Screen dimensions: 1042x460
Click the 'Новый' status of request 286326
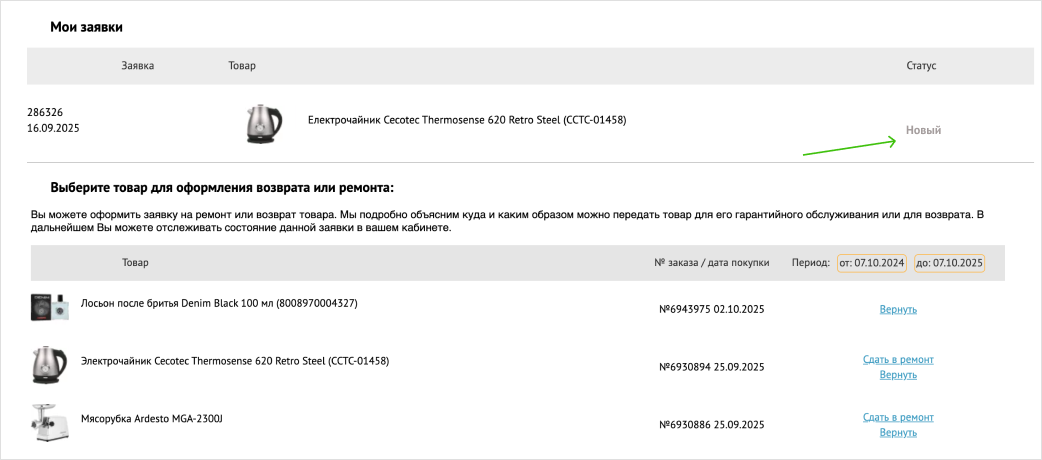[x=923, y=130]
